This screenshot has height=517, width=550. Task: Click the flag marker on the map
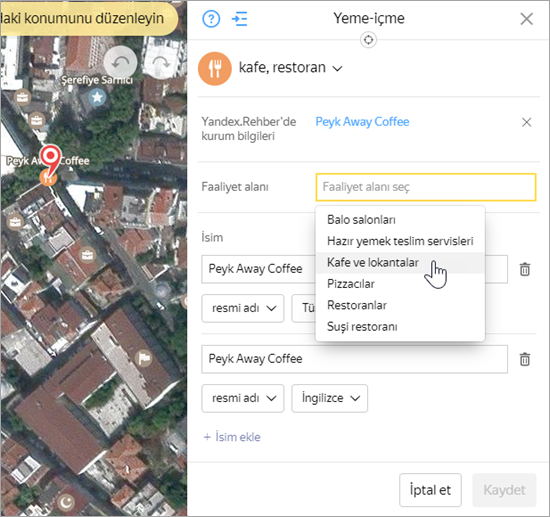point(144,358)
